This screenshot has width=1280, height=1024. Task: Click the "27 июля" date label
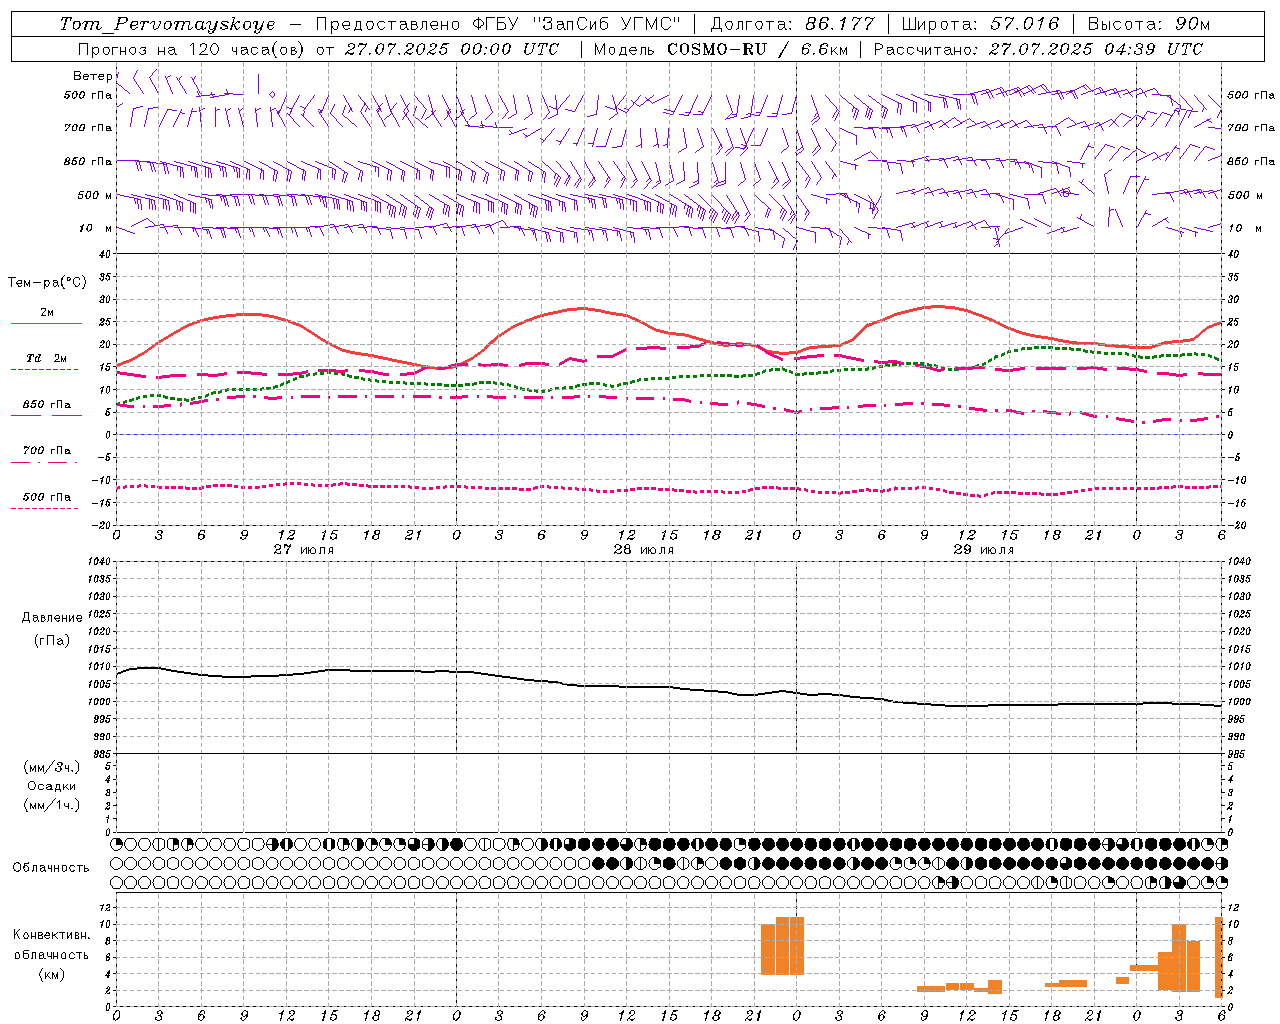[x=303, y=550]
